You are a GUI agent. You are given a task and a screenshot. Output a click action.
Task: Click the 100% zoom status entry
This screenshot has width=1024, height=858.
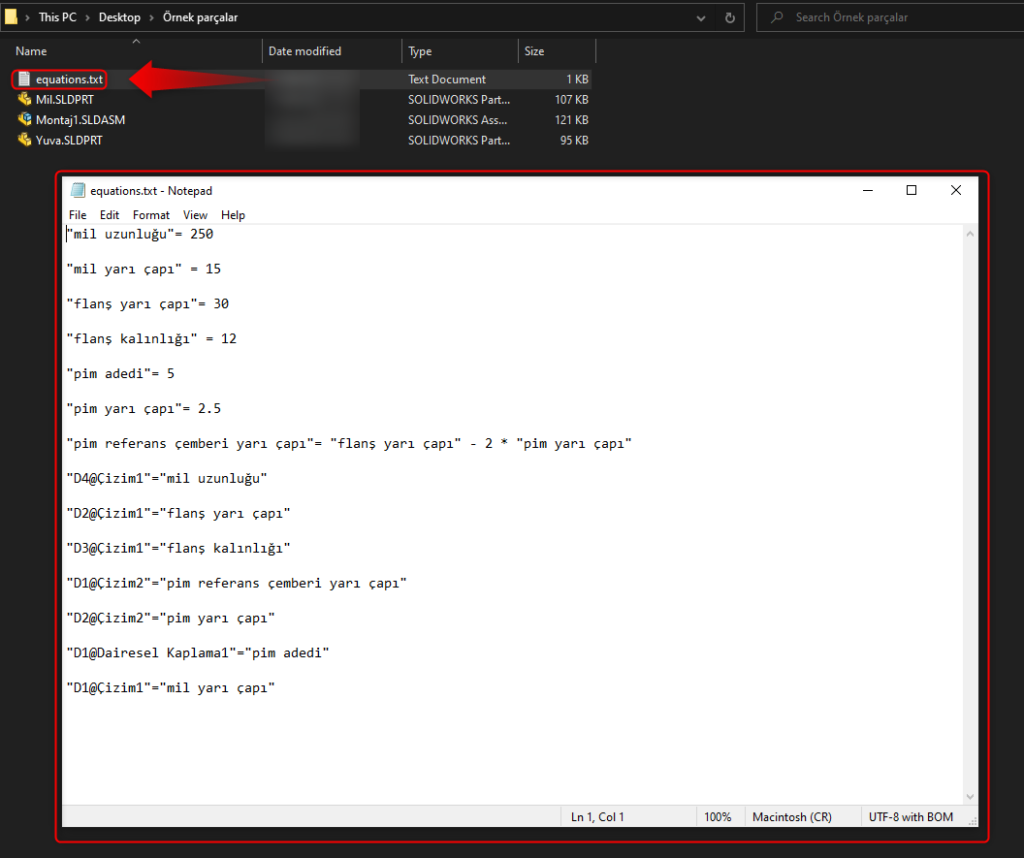click(718, 817)
